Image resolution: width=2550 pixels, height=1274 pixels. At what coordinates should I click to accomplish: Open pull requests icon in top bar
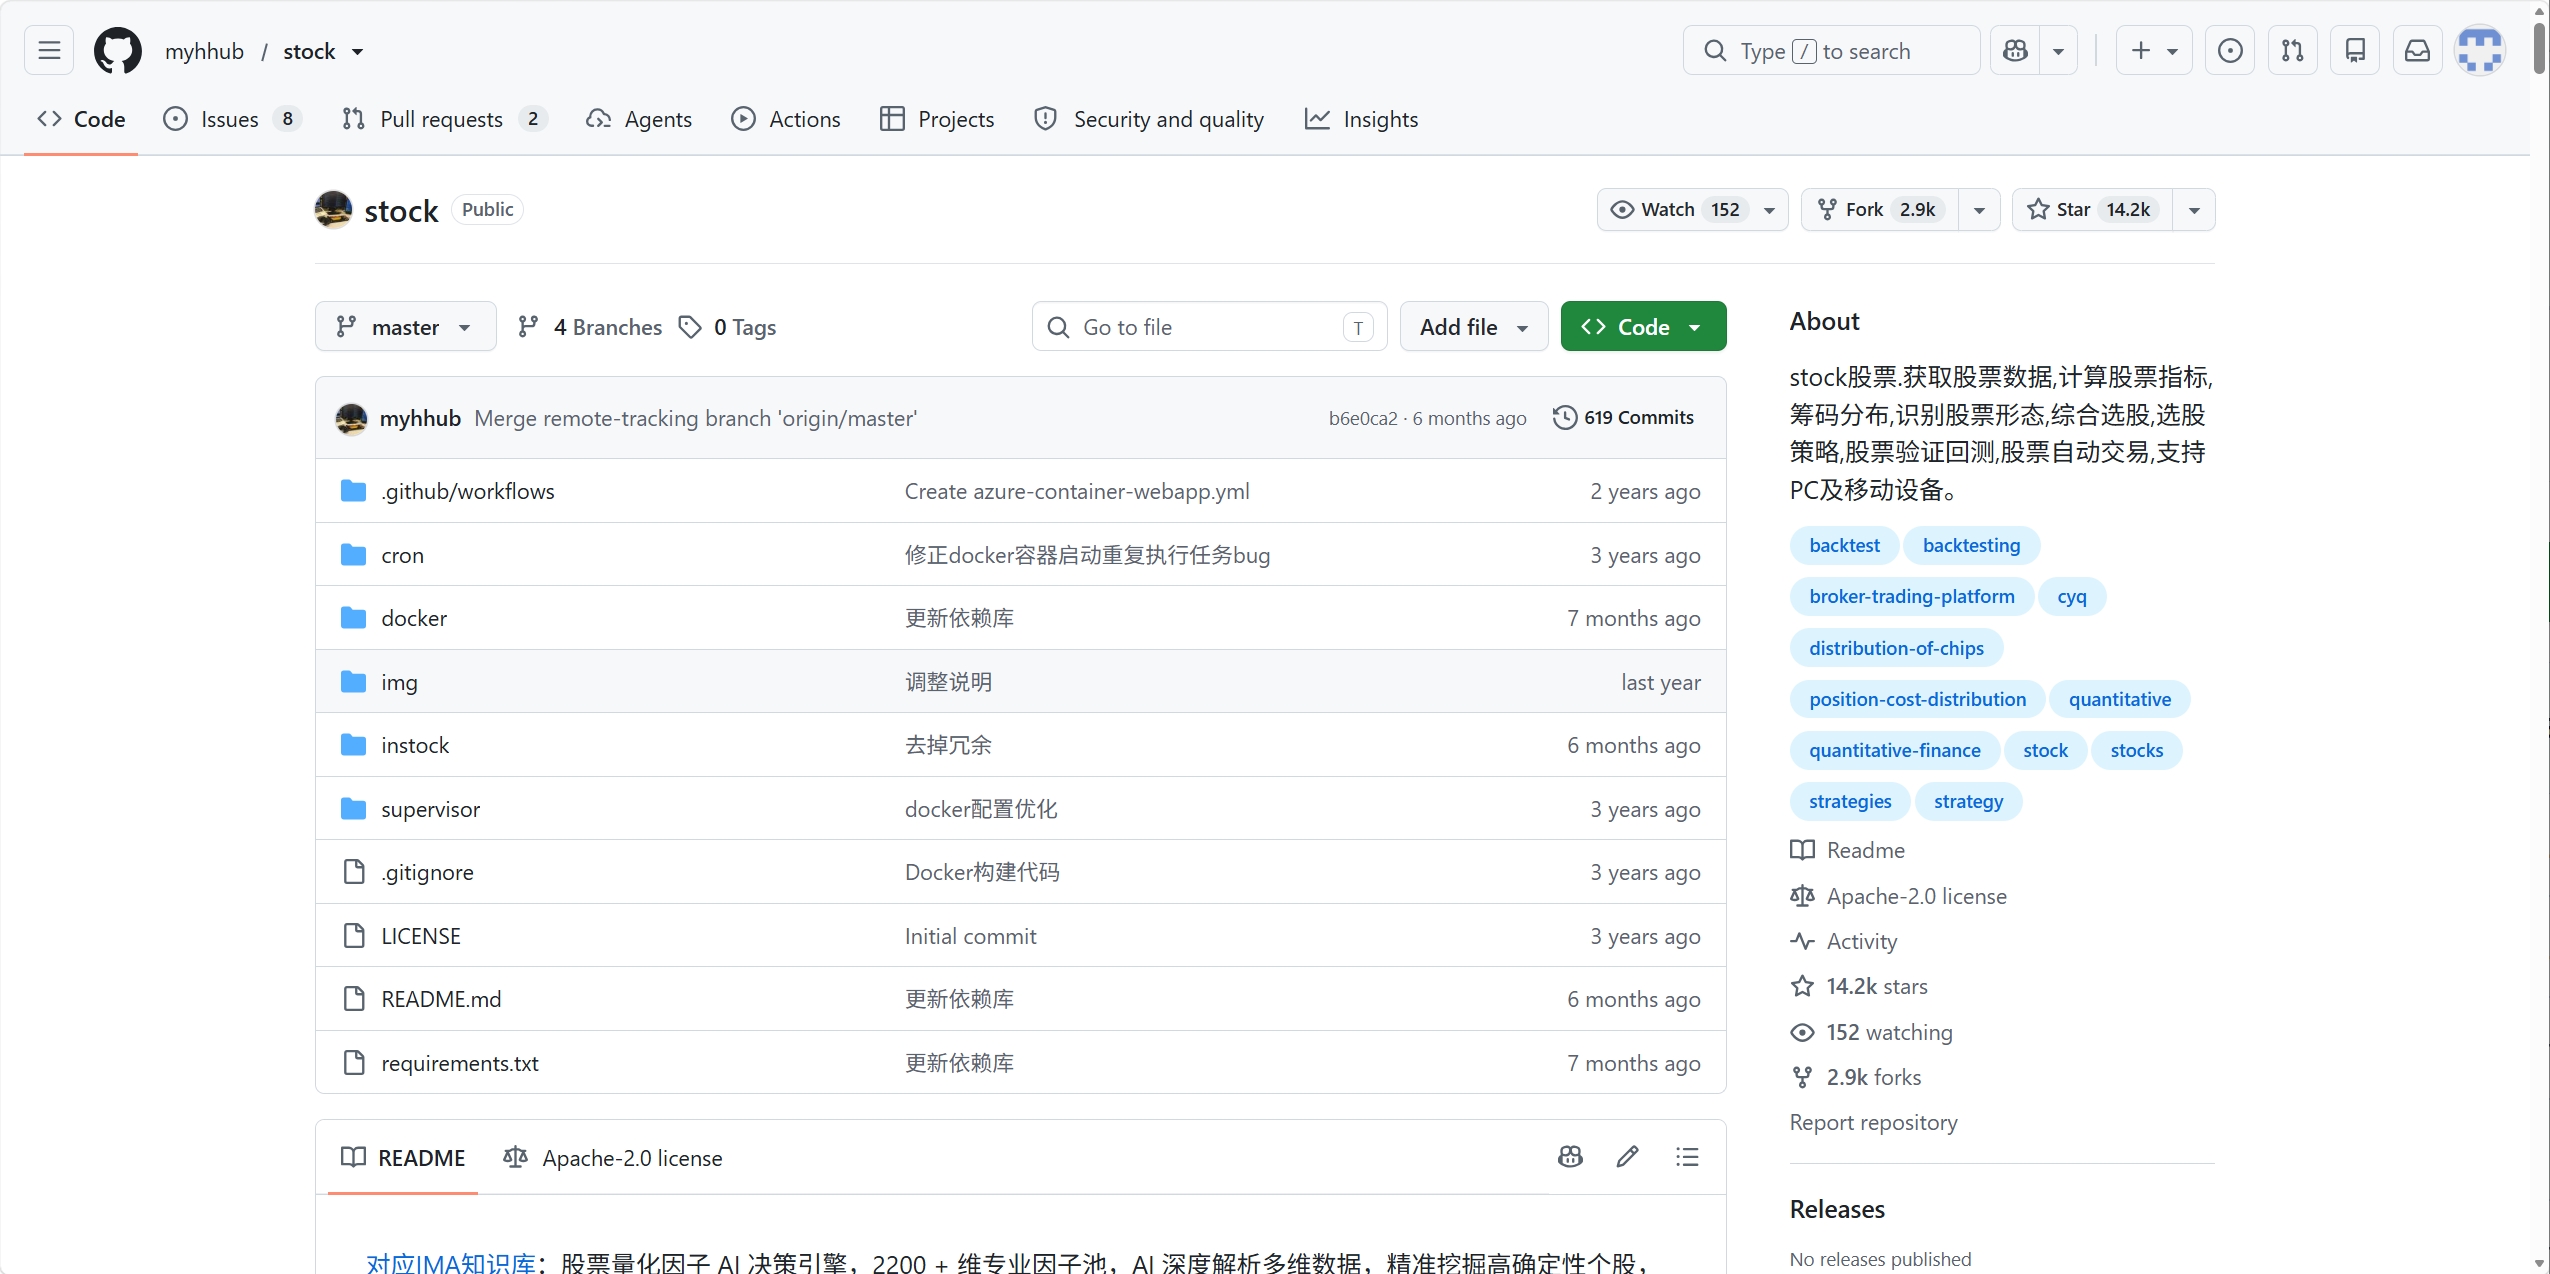tap(2293, 50)
